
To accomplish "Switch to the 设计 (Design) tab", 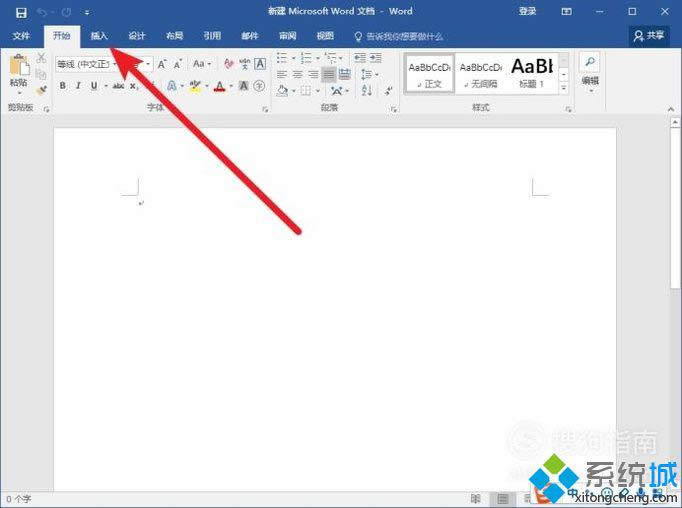I will (137, 36).
